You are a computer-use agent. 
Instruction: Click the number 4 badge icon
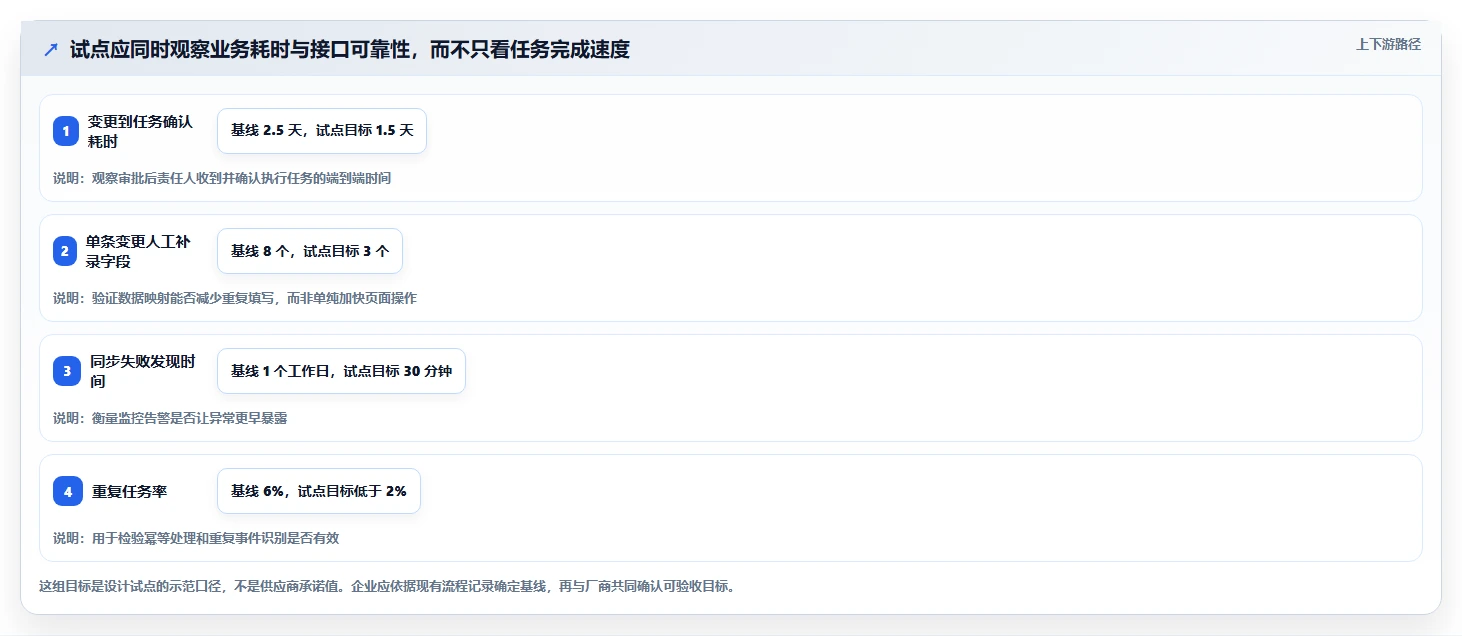coord(68,491)
